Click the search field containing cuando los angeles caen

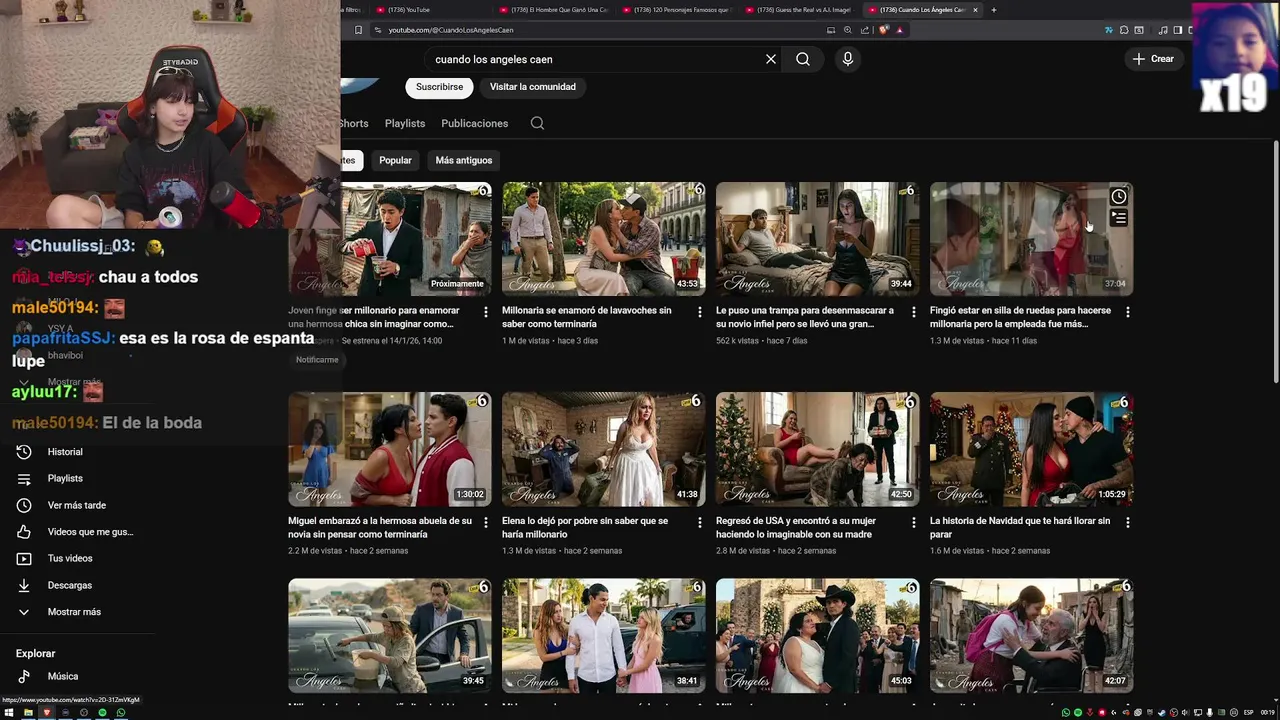[595, 59]
